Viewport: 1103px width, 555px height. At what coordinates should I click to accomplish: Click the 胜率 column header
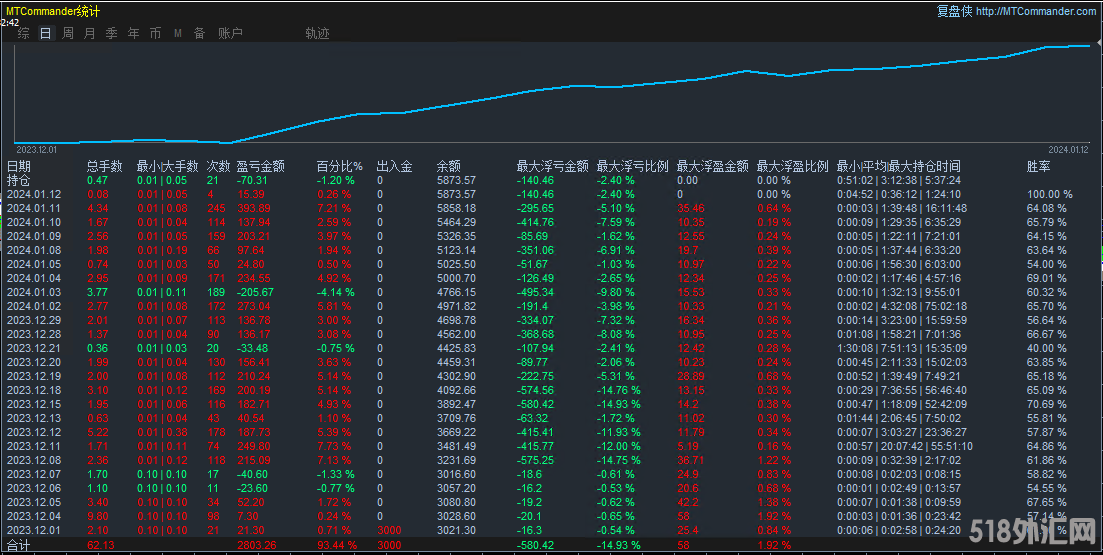point(1039,166)
